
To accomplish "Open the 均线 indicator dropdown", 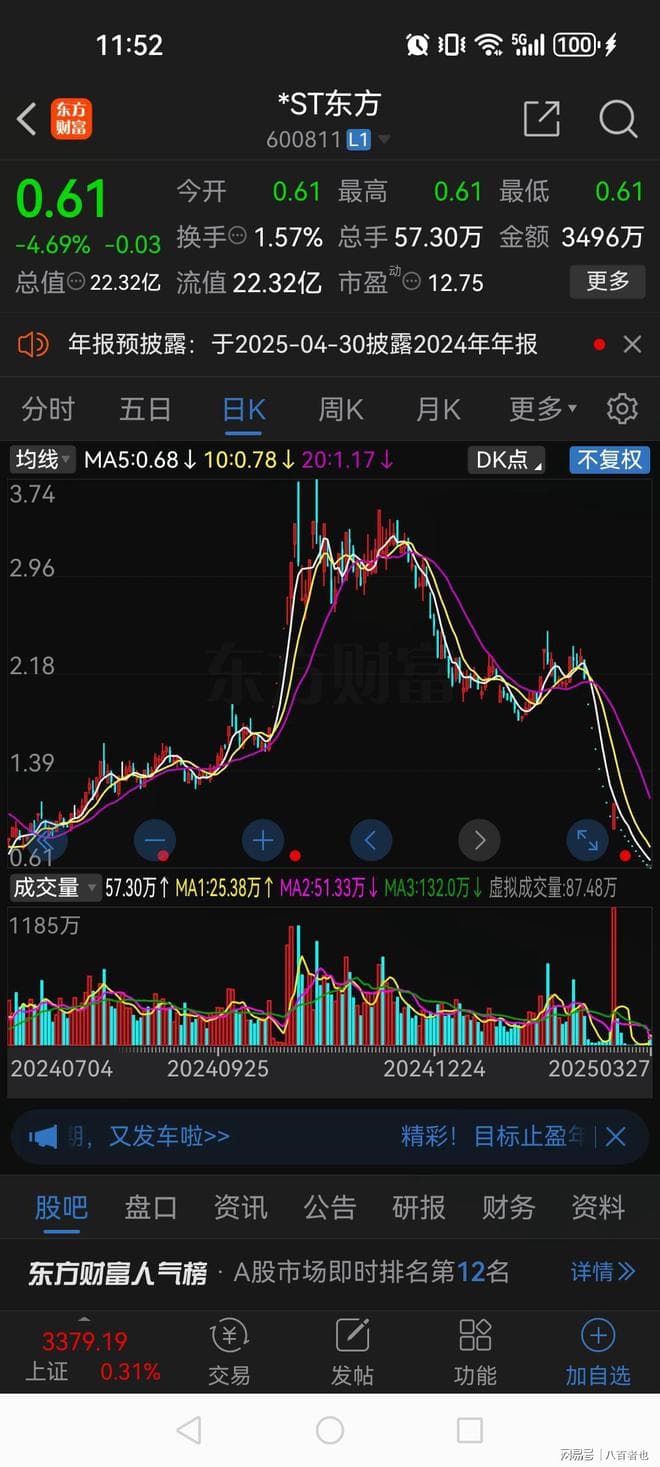I will tap(42, 460).
